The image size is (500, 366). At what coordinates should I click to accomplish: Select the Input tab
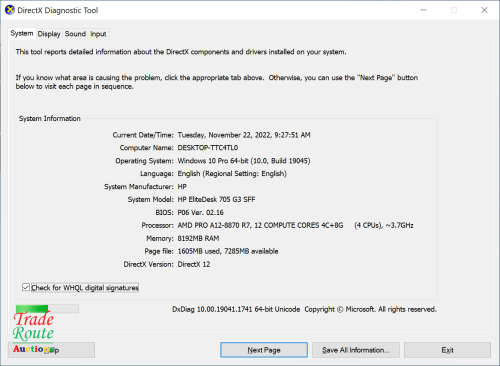pyautogui.click(x=98, y=34)
